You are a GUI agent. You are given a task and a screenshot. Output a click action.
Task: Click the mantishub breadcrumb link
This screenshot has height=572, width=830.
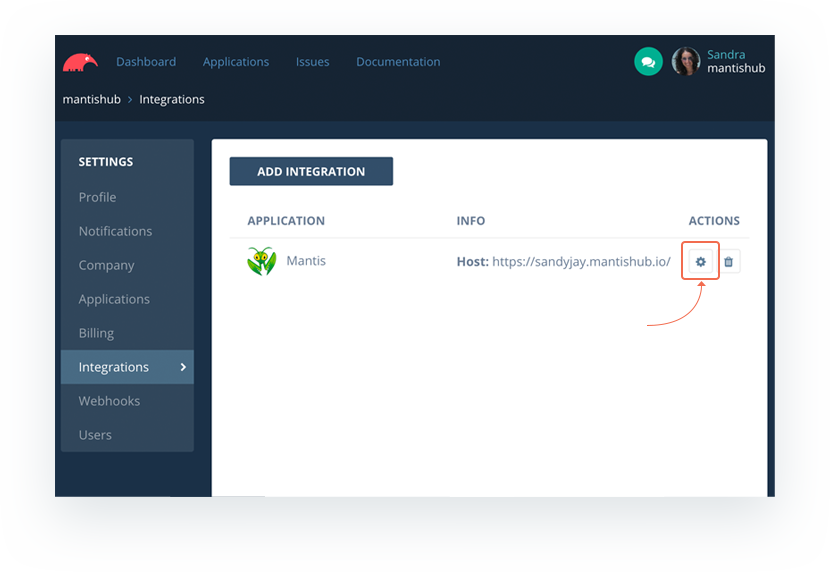(x=92, y=99)
